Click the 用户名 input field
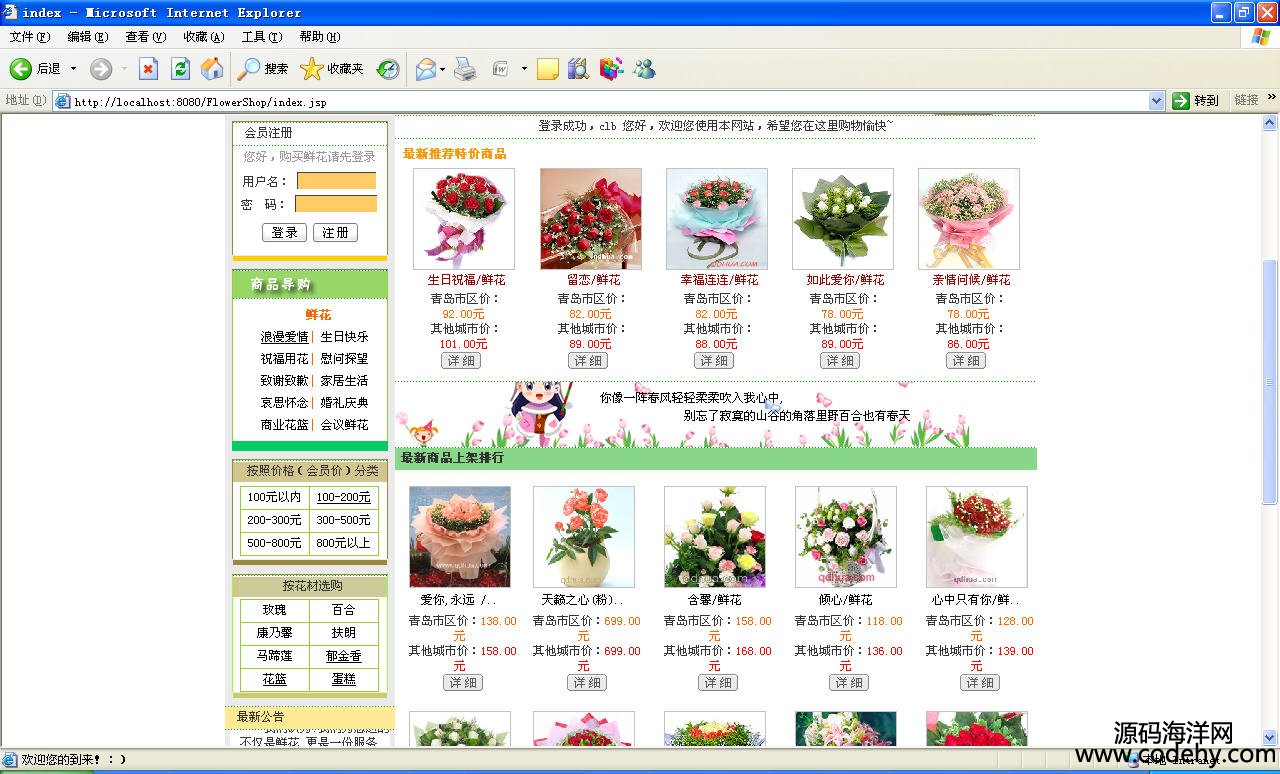This screenshot has height=774, width=1280. tap(336, 181)
